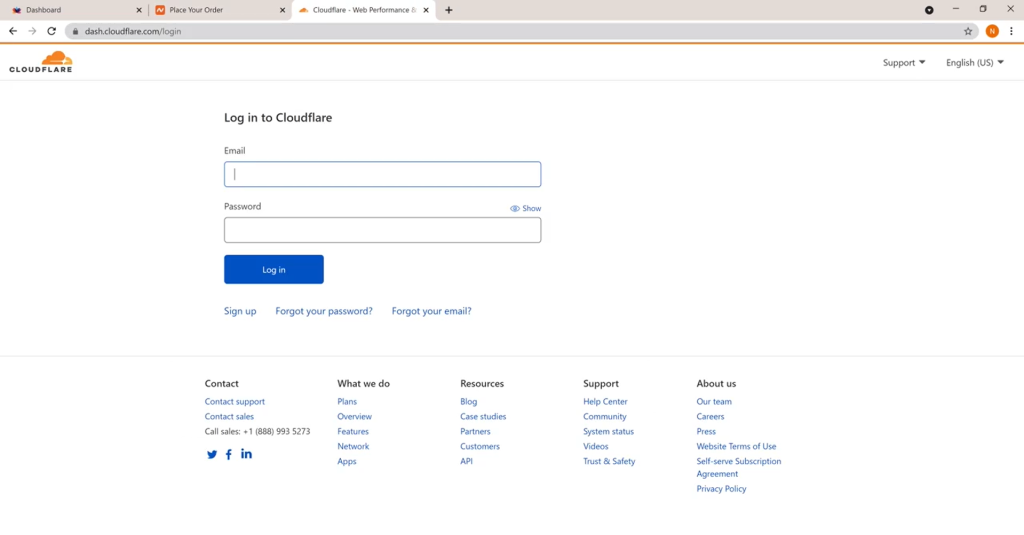The image size is (1024, 535).
Task: Switch to the Place Your Order tab
Action: [220, 10]
